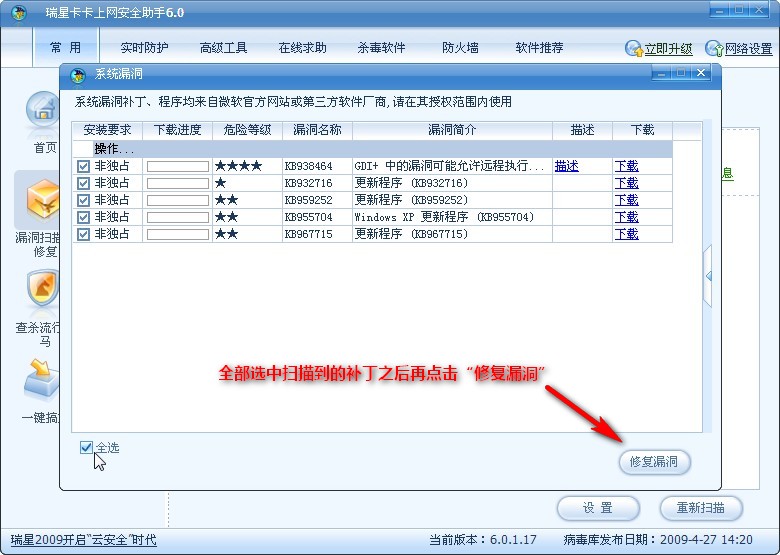The height and width of the screenshot is (555, 780).
Task: Click the download progress bar for KB967715
Action: click(x=178, y=234)
